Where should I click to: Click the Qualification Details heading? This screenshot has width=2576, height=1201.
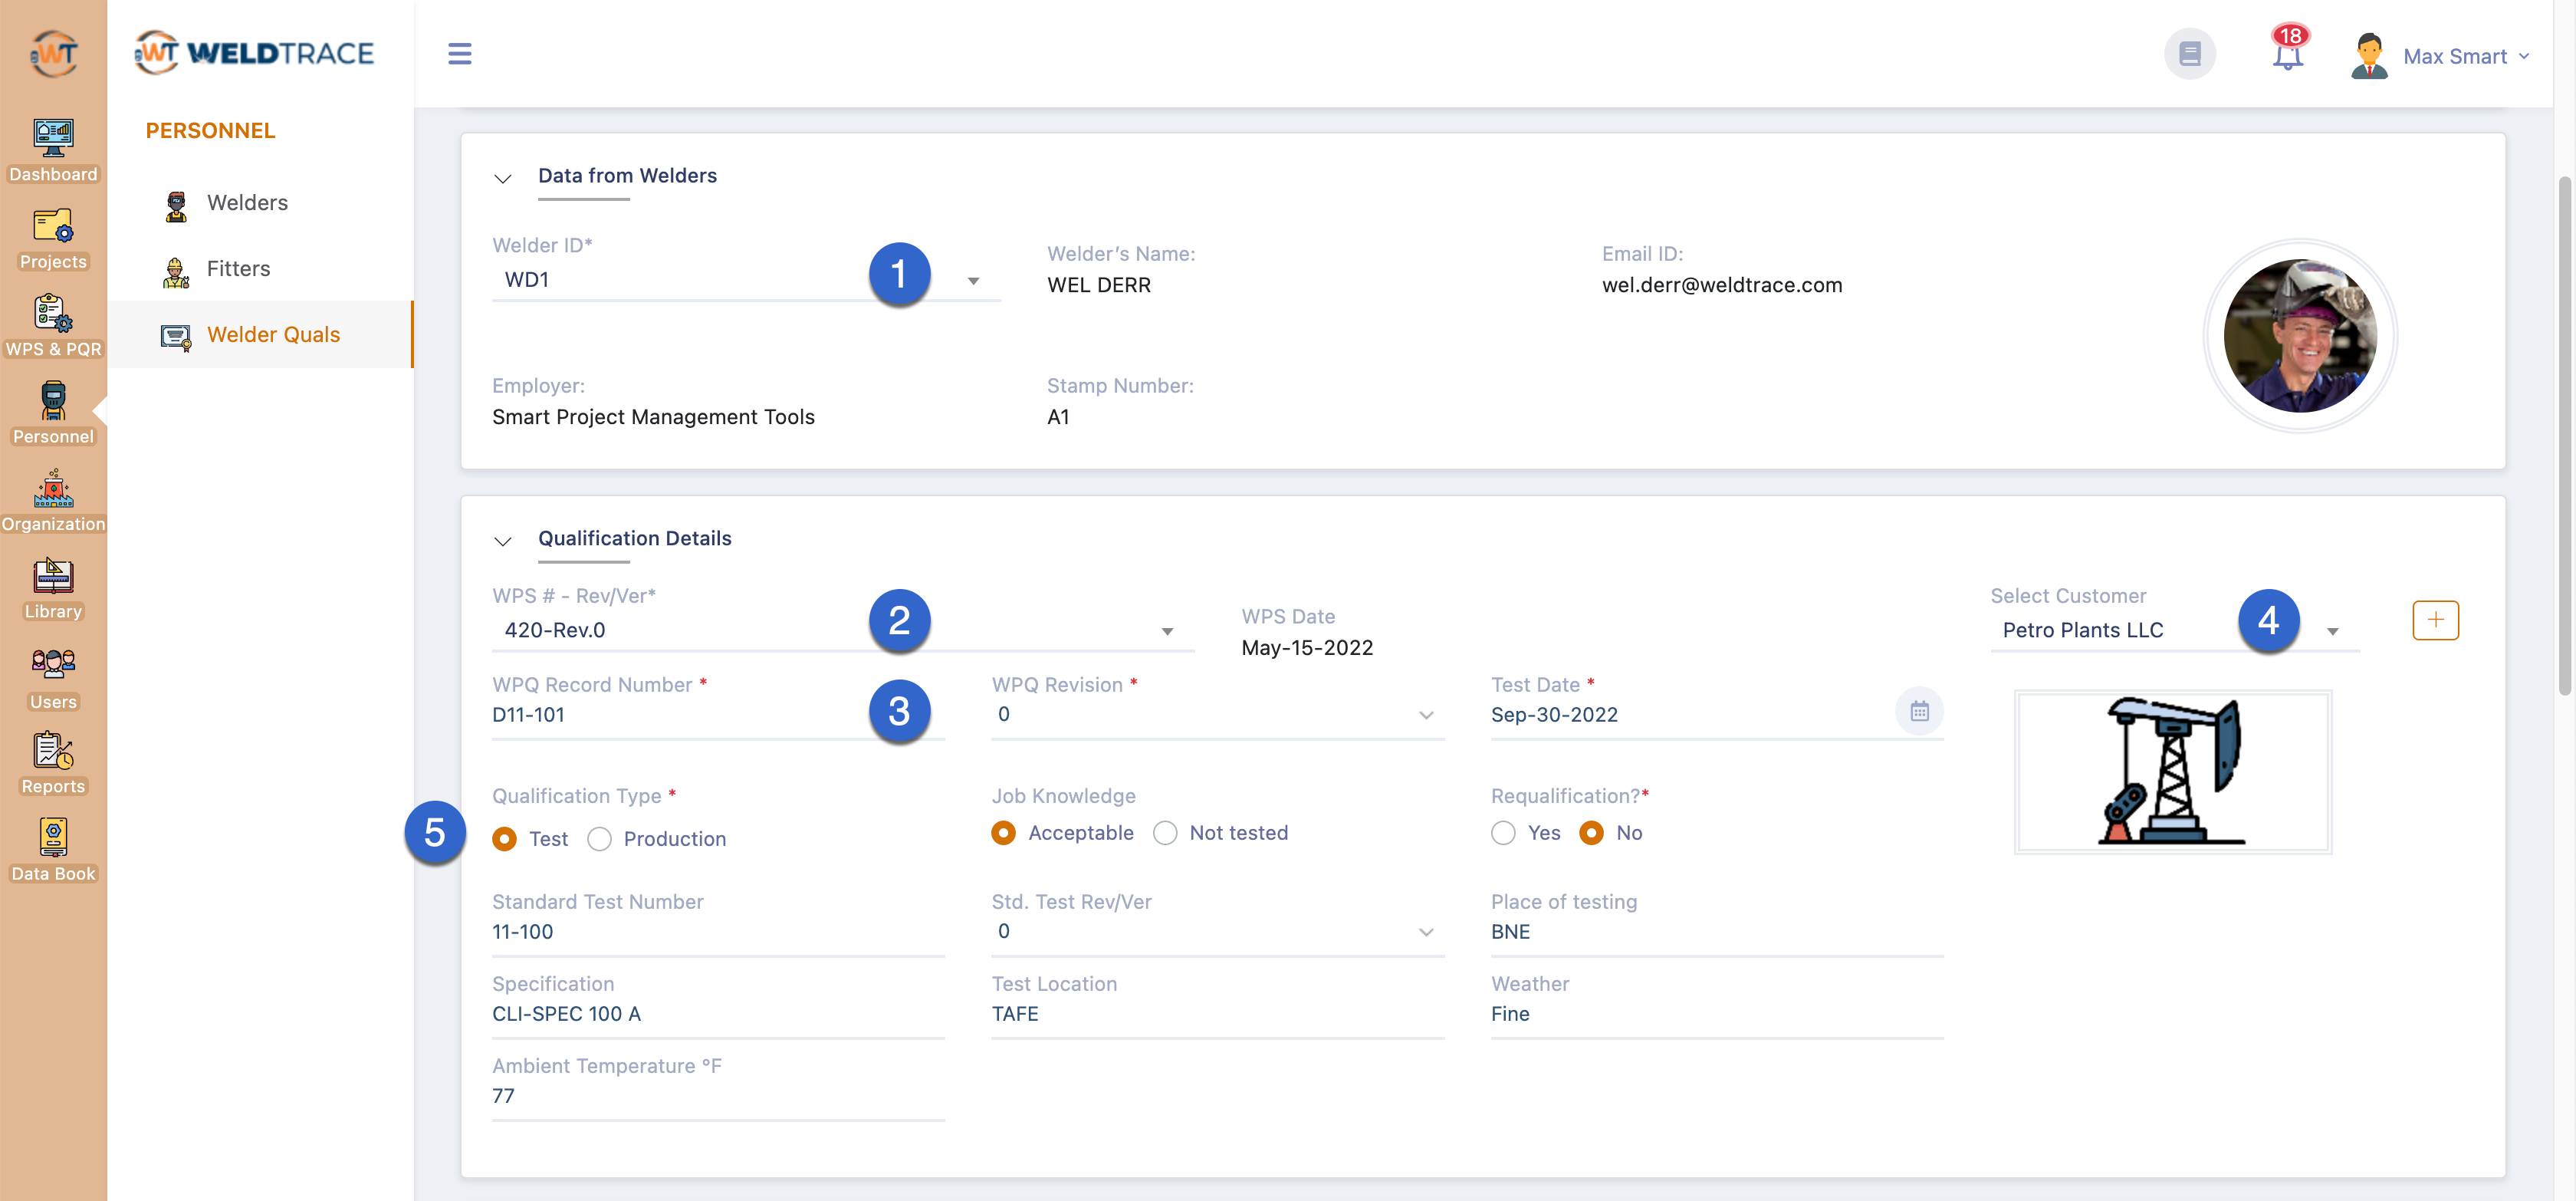[x=634, y=538]
